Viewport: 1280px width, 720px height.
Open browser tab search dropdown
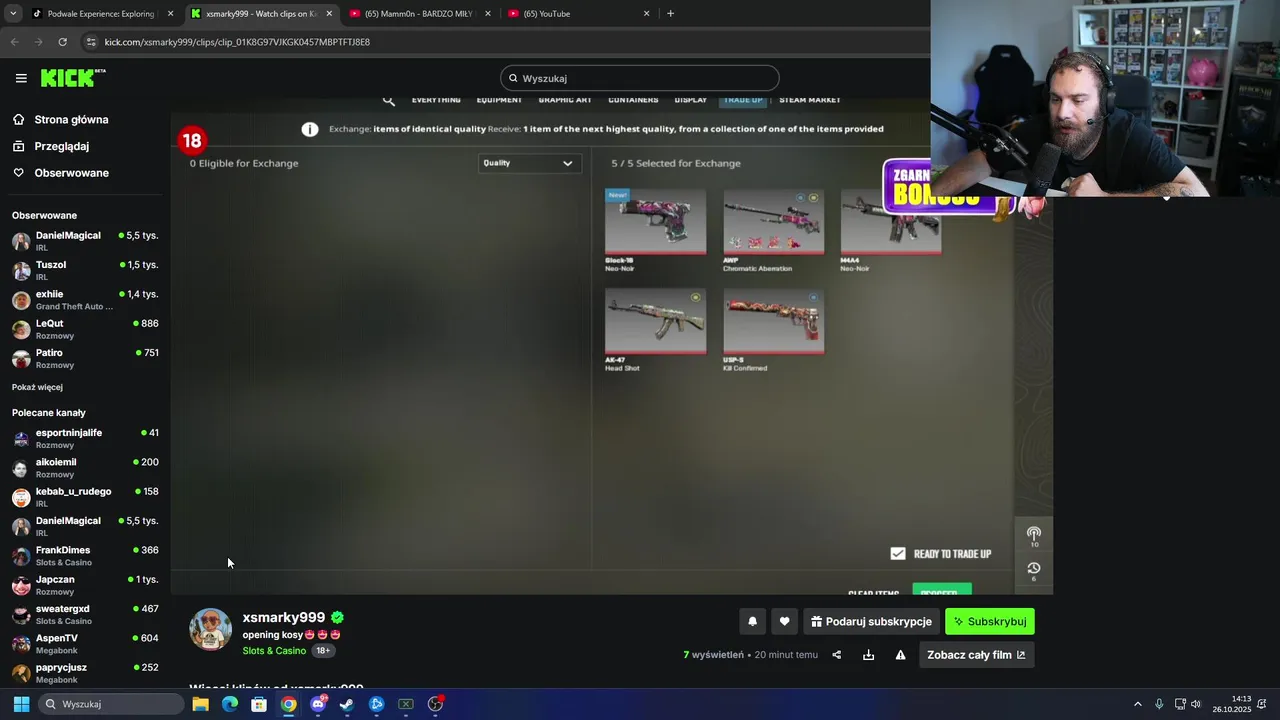(13, 14)
